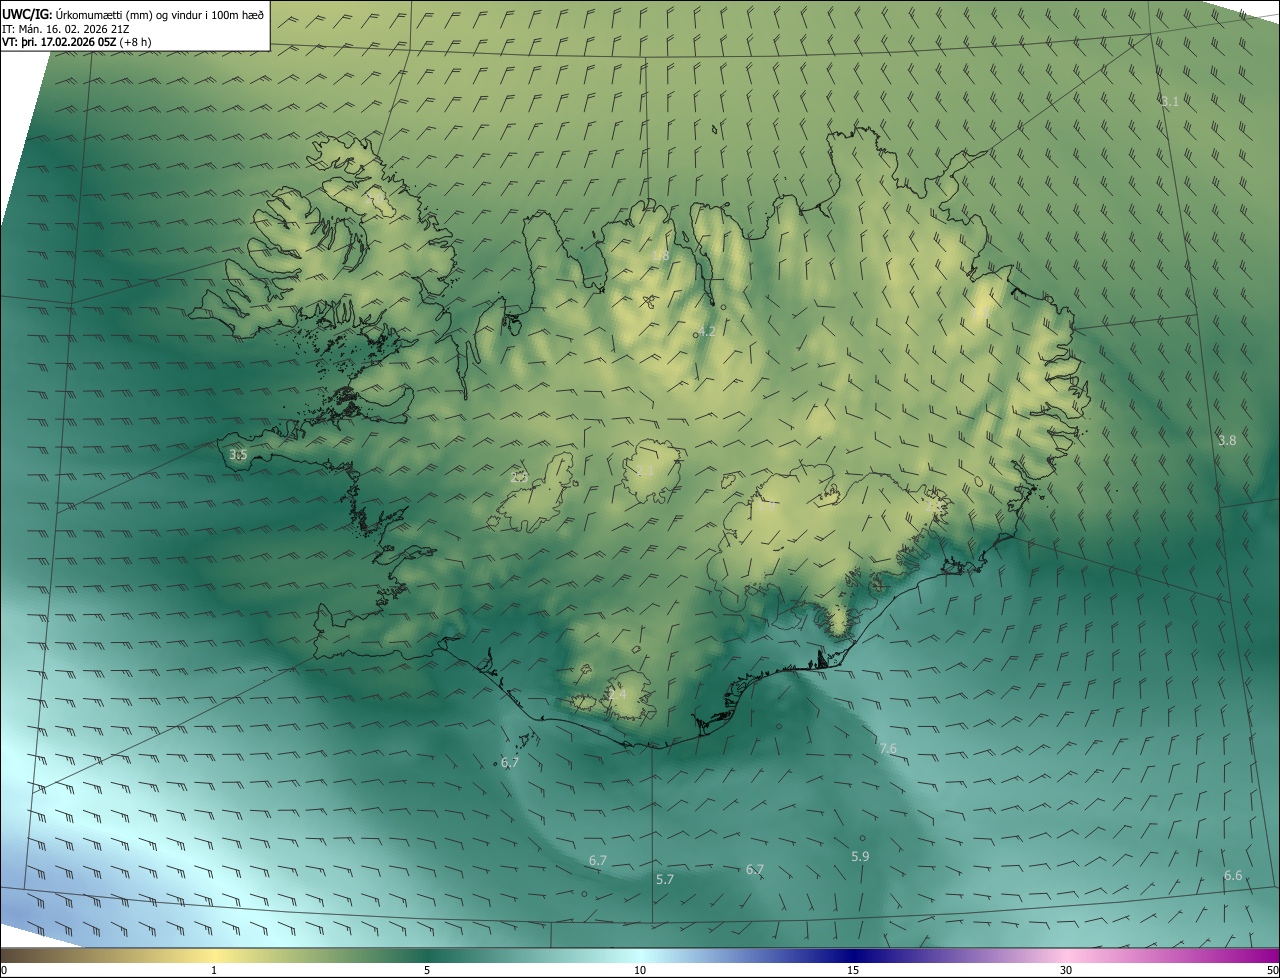Click the 3.5 value label on the map
The height and width of the screenshot is (978, 1280).
pos(238,454)
